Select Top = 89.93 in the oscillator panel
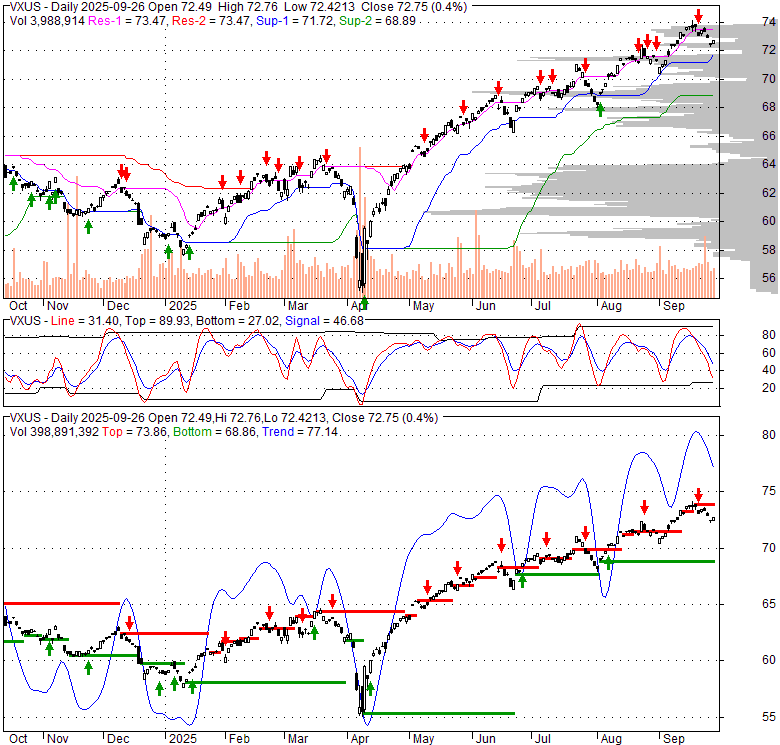This screenshot has width=780, height=745. click(x=158, y=321)
